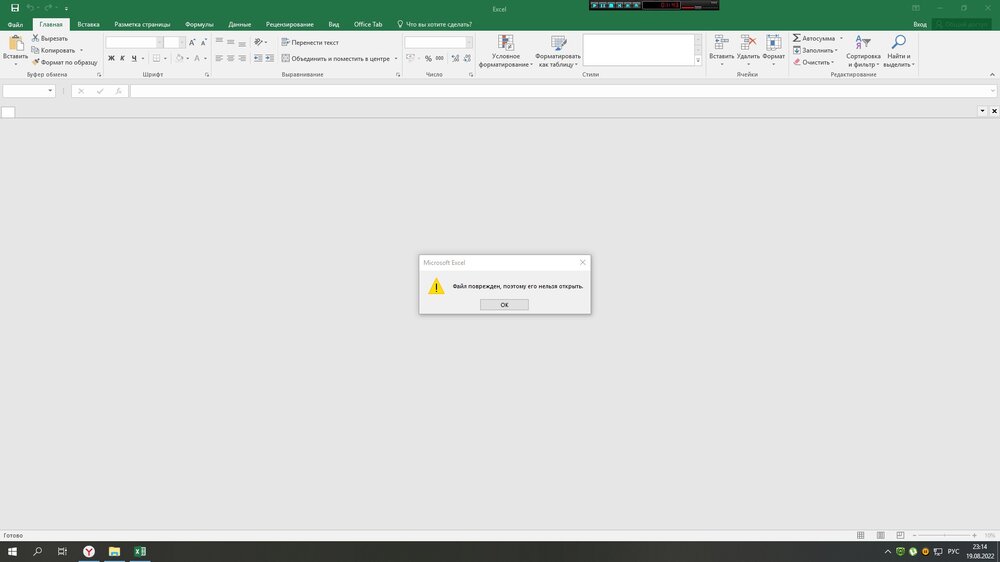Open the number format dropdown
The height and width of the screenshot is (562, 1000).
click(x=469, y=42)
